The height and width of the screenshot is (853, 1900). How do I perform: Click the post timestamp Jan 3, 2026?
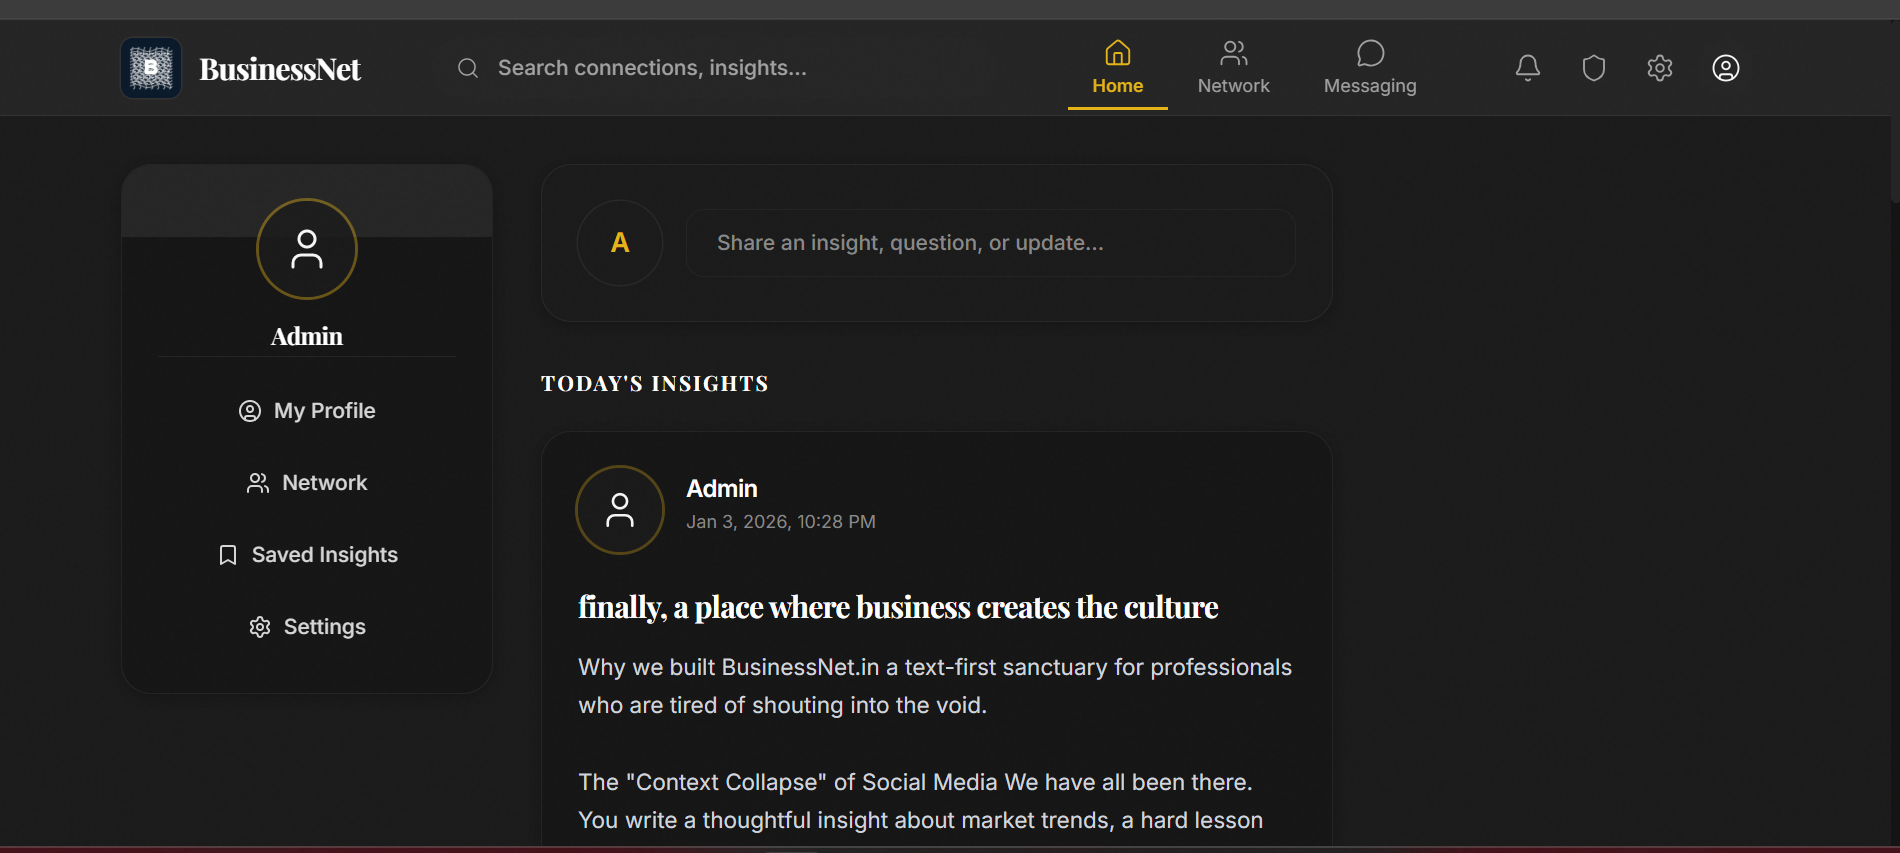[781, 522]
